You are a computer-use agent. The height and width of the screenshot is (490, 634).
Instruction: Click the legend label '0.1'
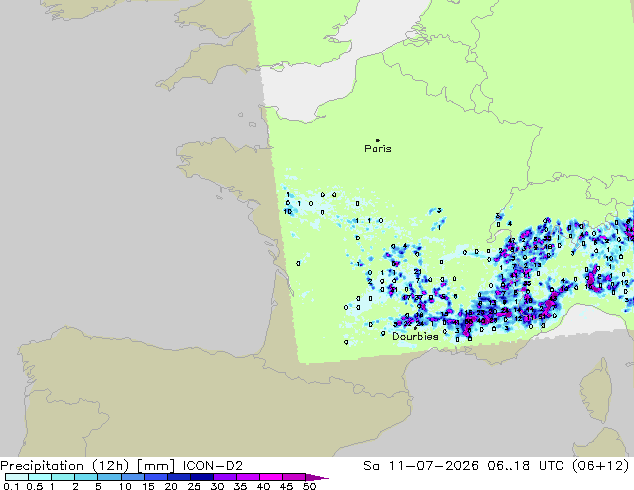pos(11,486)
